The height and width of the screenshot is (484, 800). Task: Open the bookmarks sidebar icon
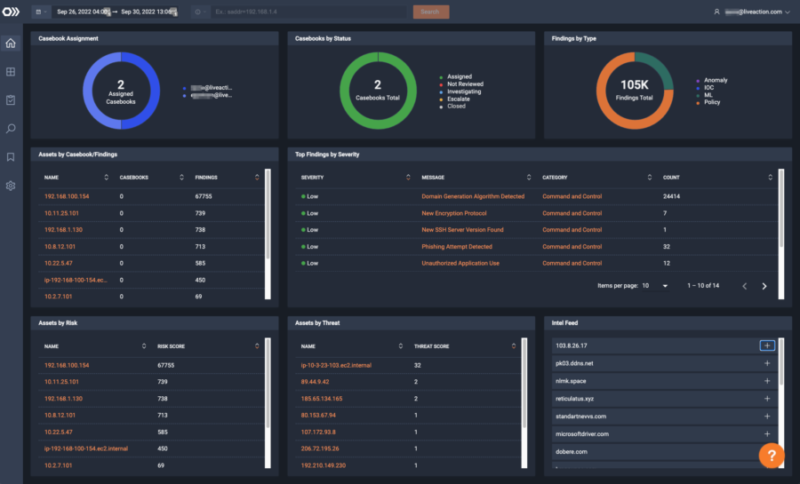(11, 157)
